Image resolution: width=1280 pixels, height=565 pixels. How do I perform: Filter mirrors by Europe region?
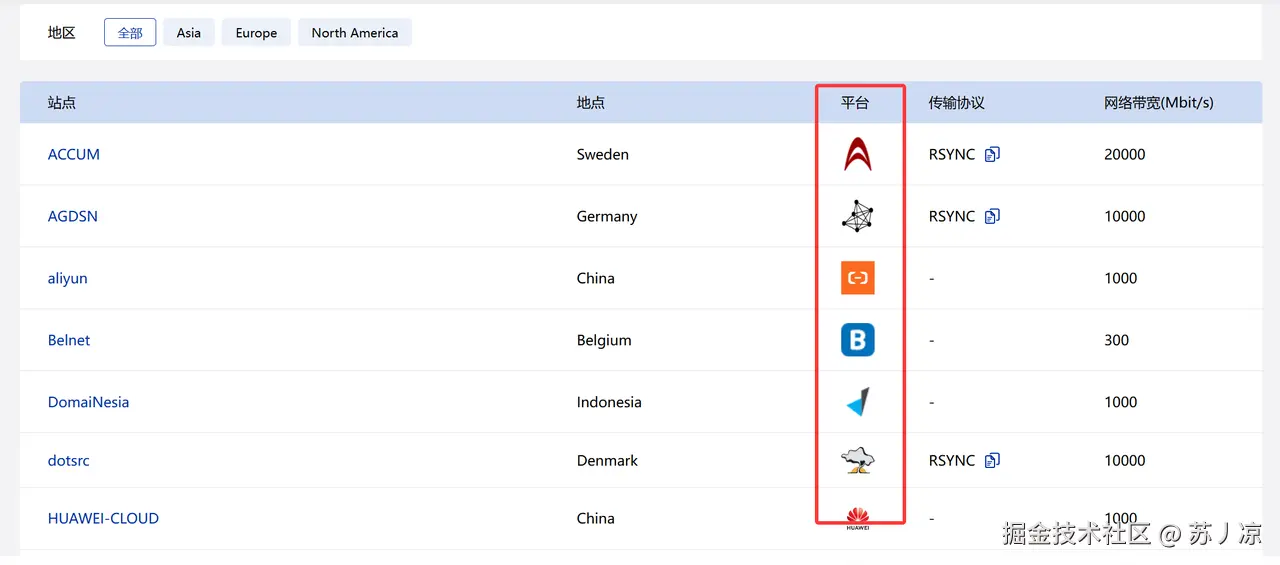click(x=256, y=33)
